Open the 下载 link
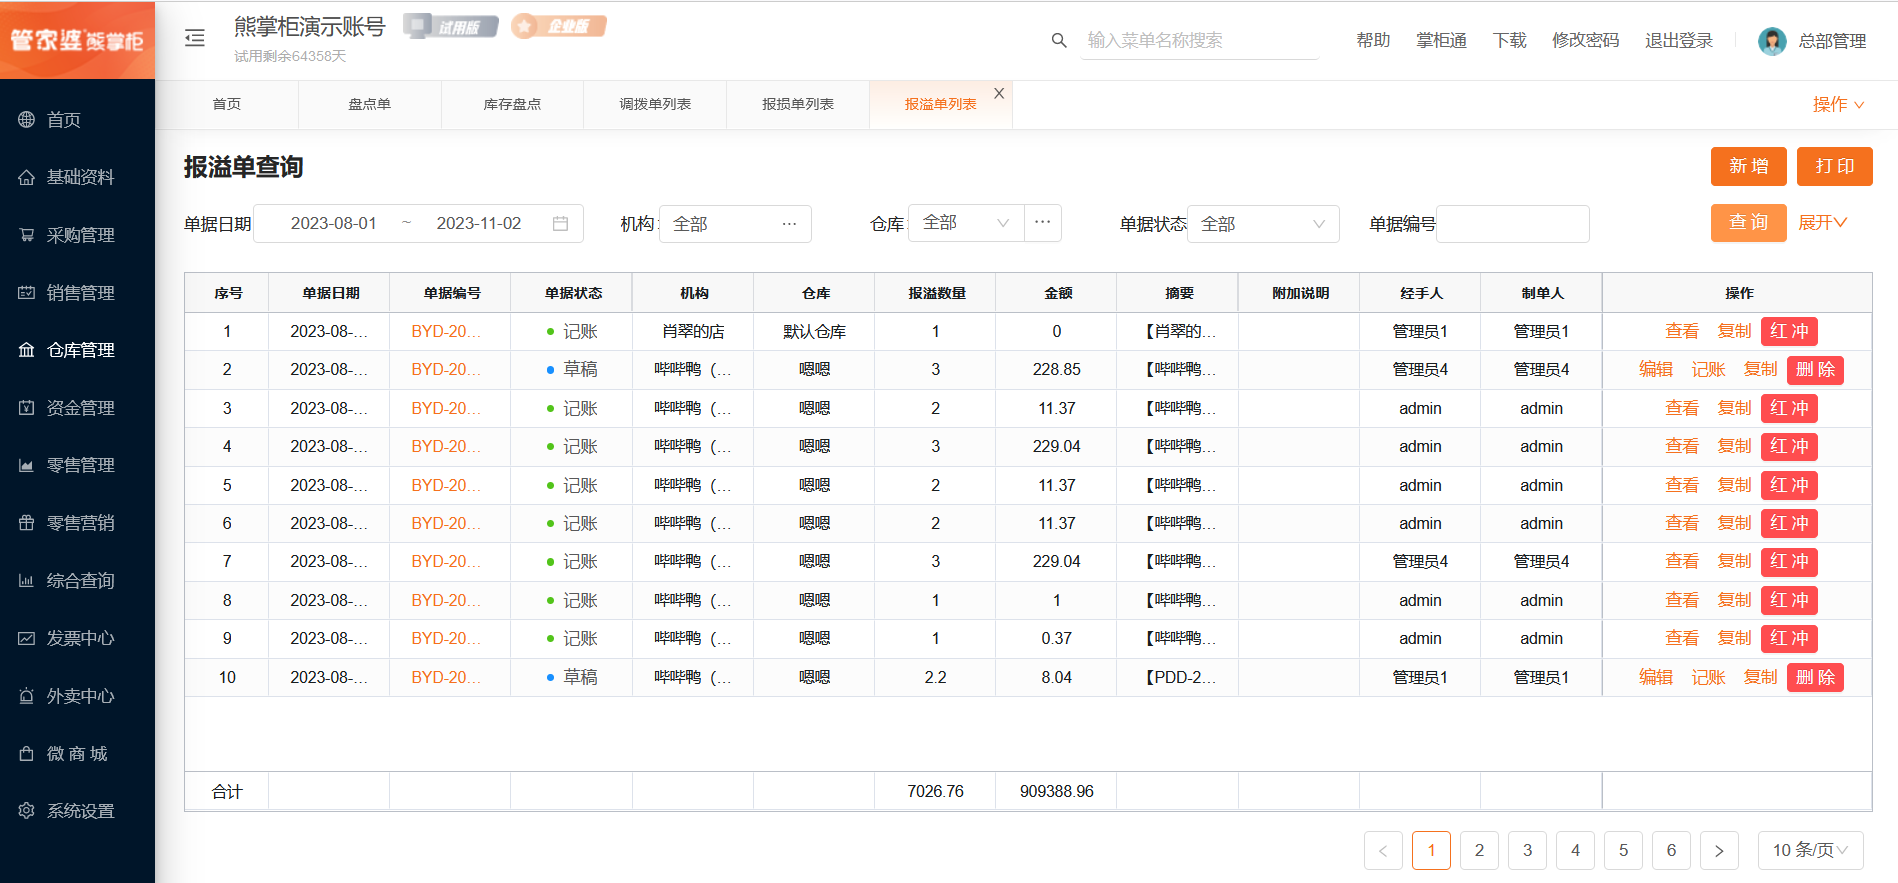 click(1509, 40)
